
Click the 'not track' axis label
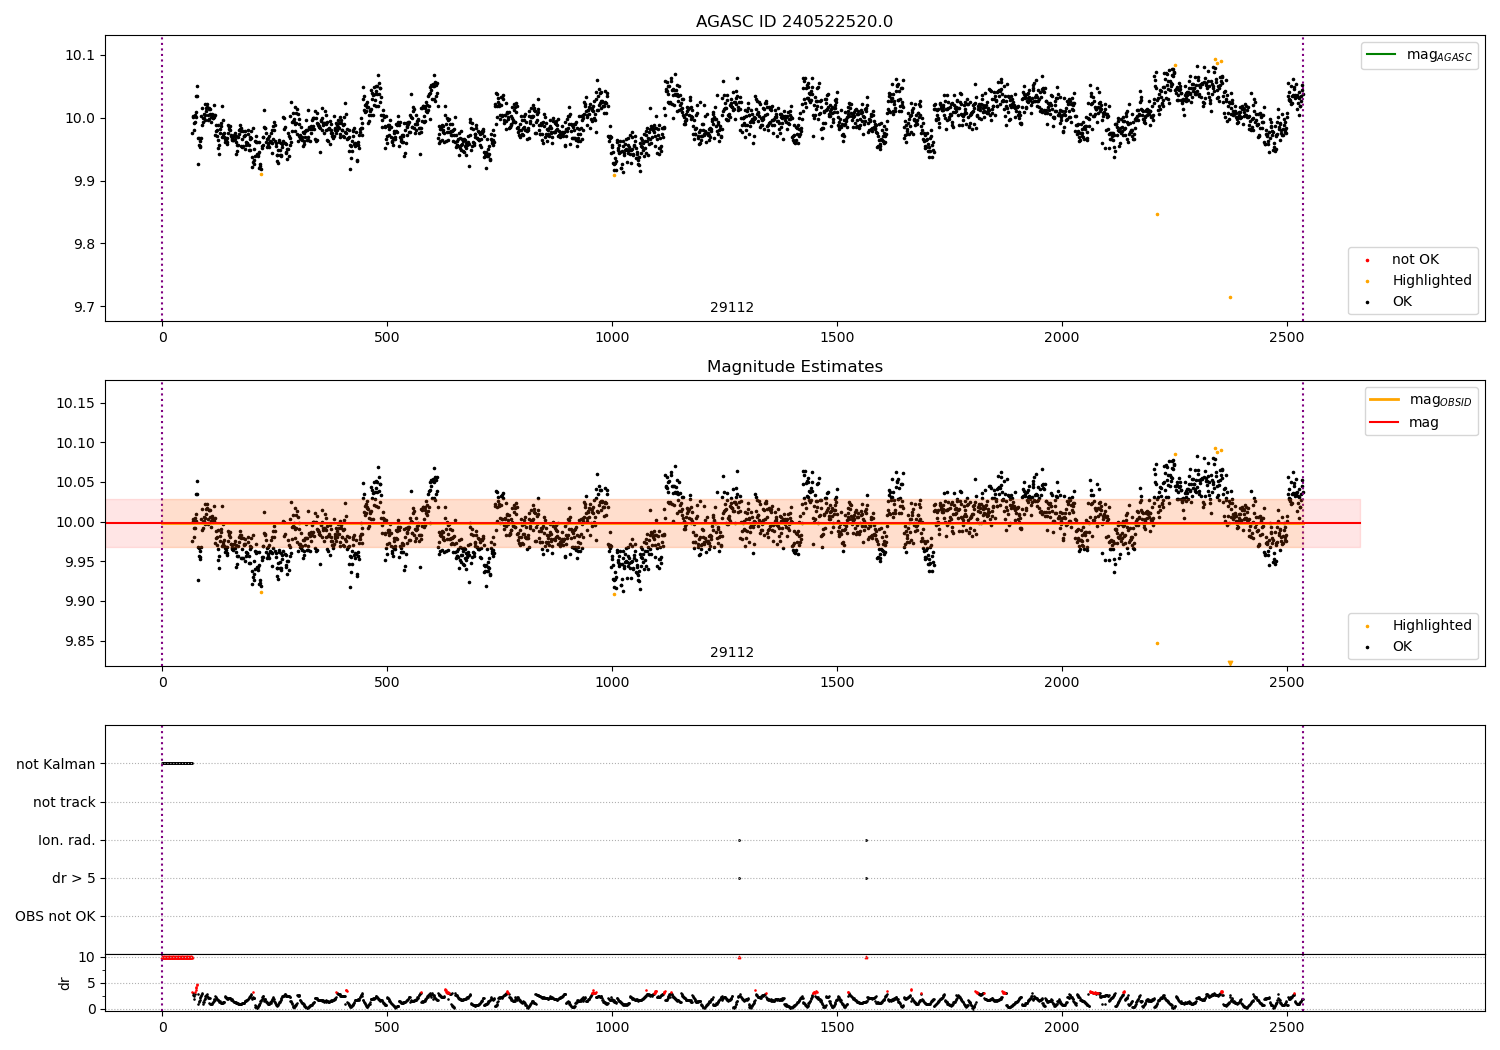coord(64,802)
